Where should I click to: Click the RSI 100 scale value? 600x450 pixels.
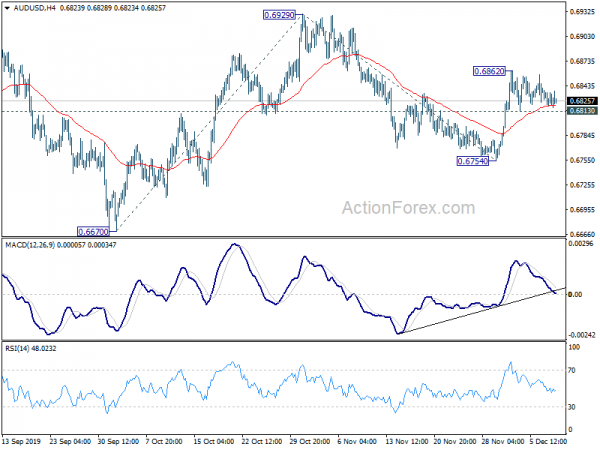click(574, 347)
